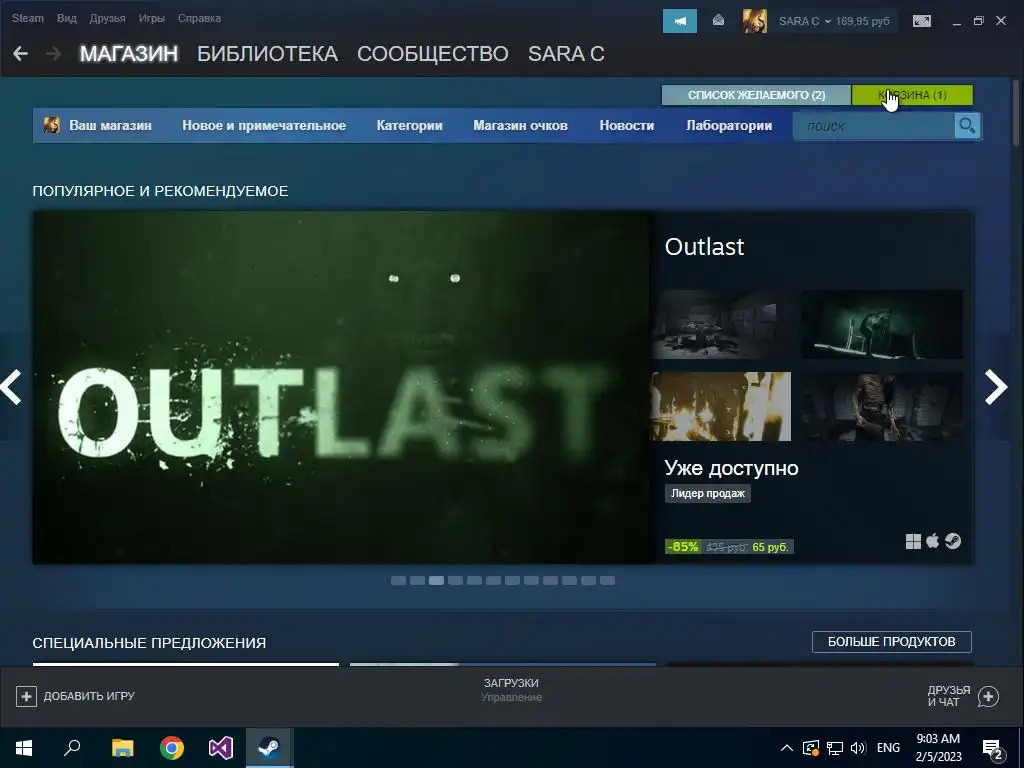The height and width of the screenshot is (768, 1024).
Task: Open Ваш магазин dropdown menu
Action: (x=110, y=125)
